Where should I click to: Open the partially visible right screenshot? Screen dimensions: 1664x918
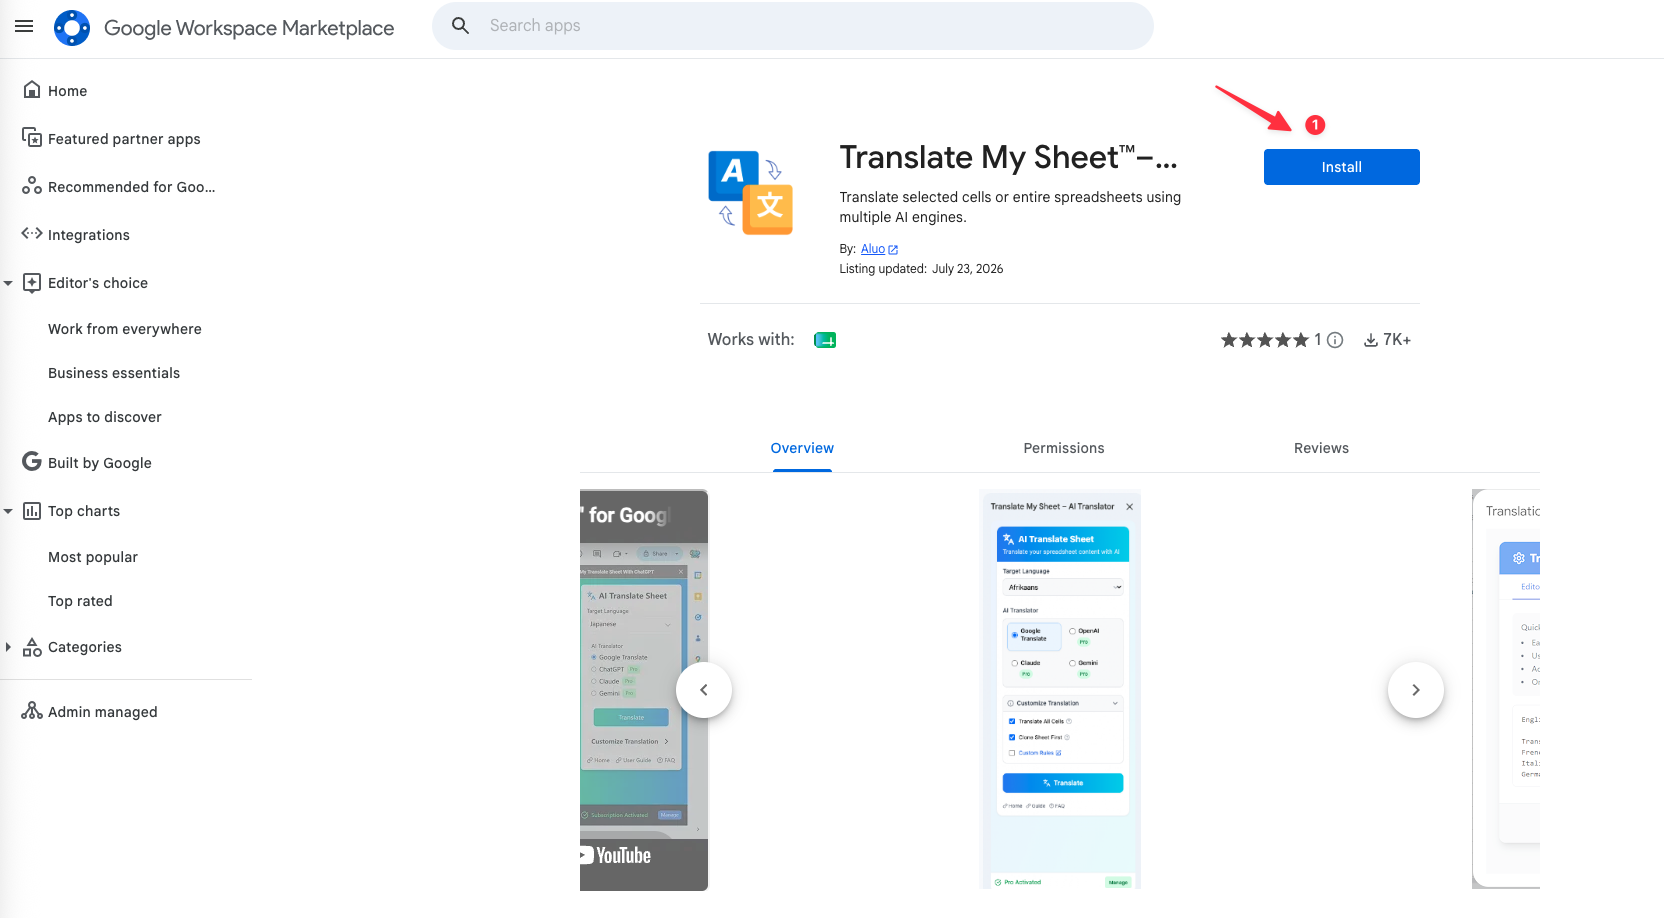pyautogui.click(x=1506, y=689)
